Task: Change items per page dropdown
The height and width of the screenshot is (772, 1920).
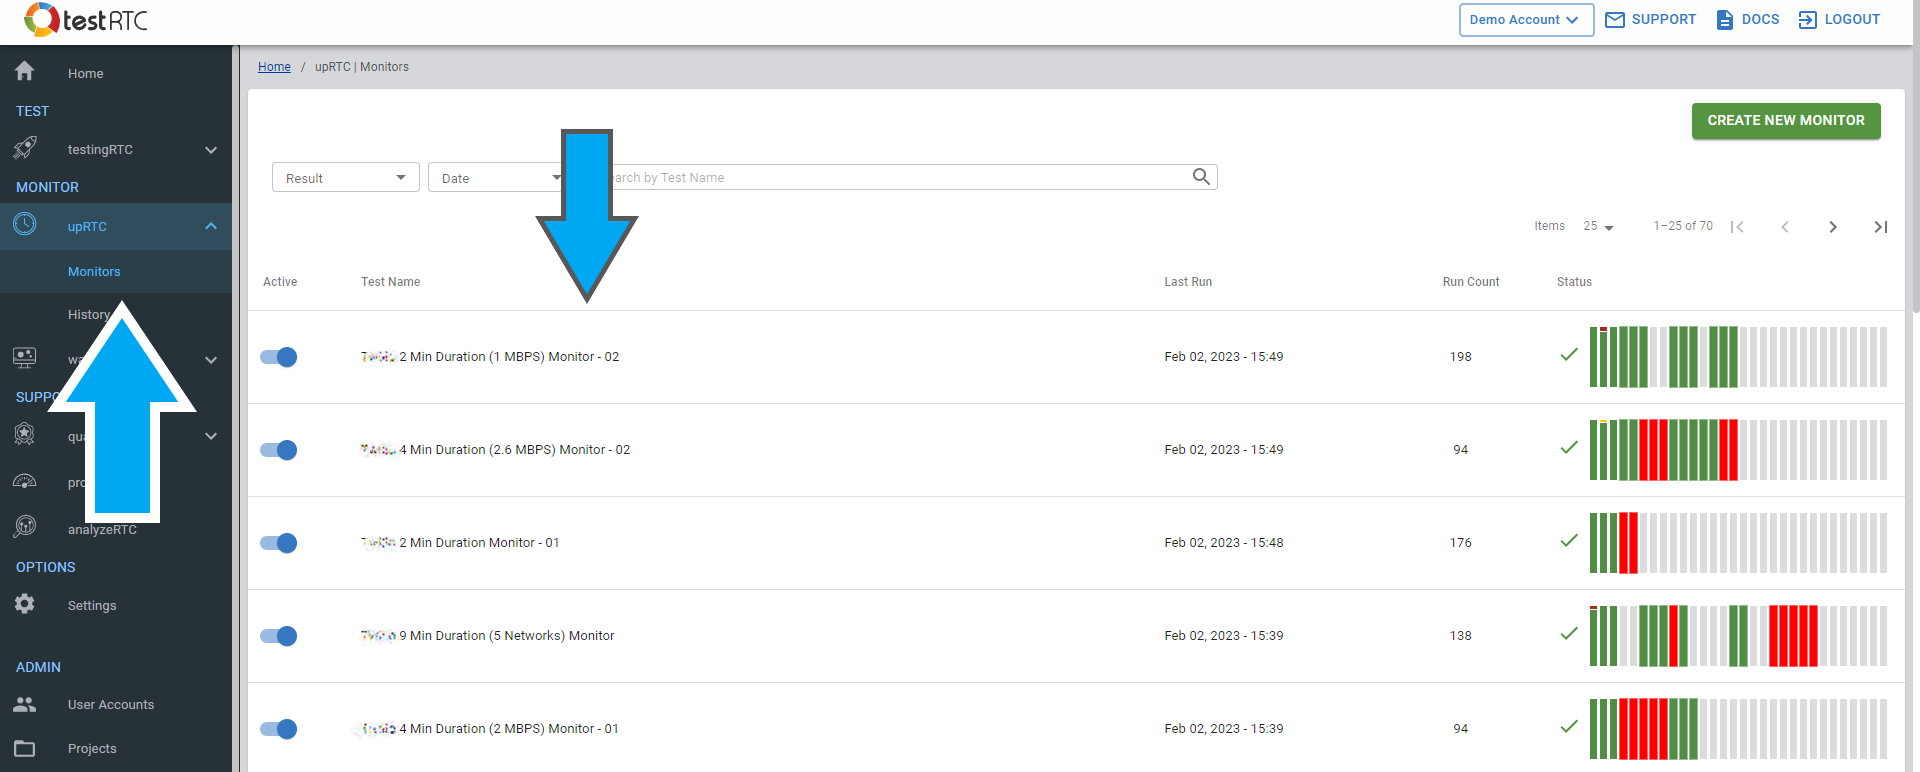Action: pyautogui.click(x=1598, y=227)
